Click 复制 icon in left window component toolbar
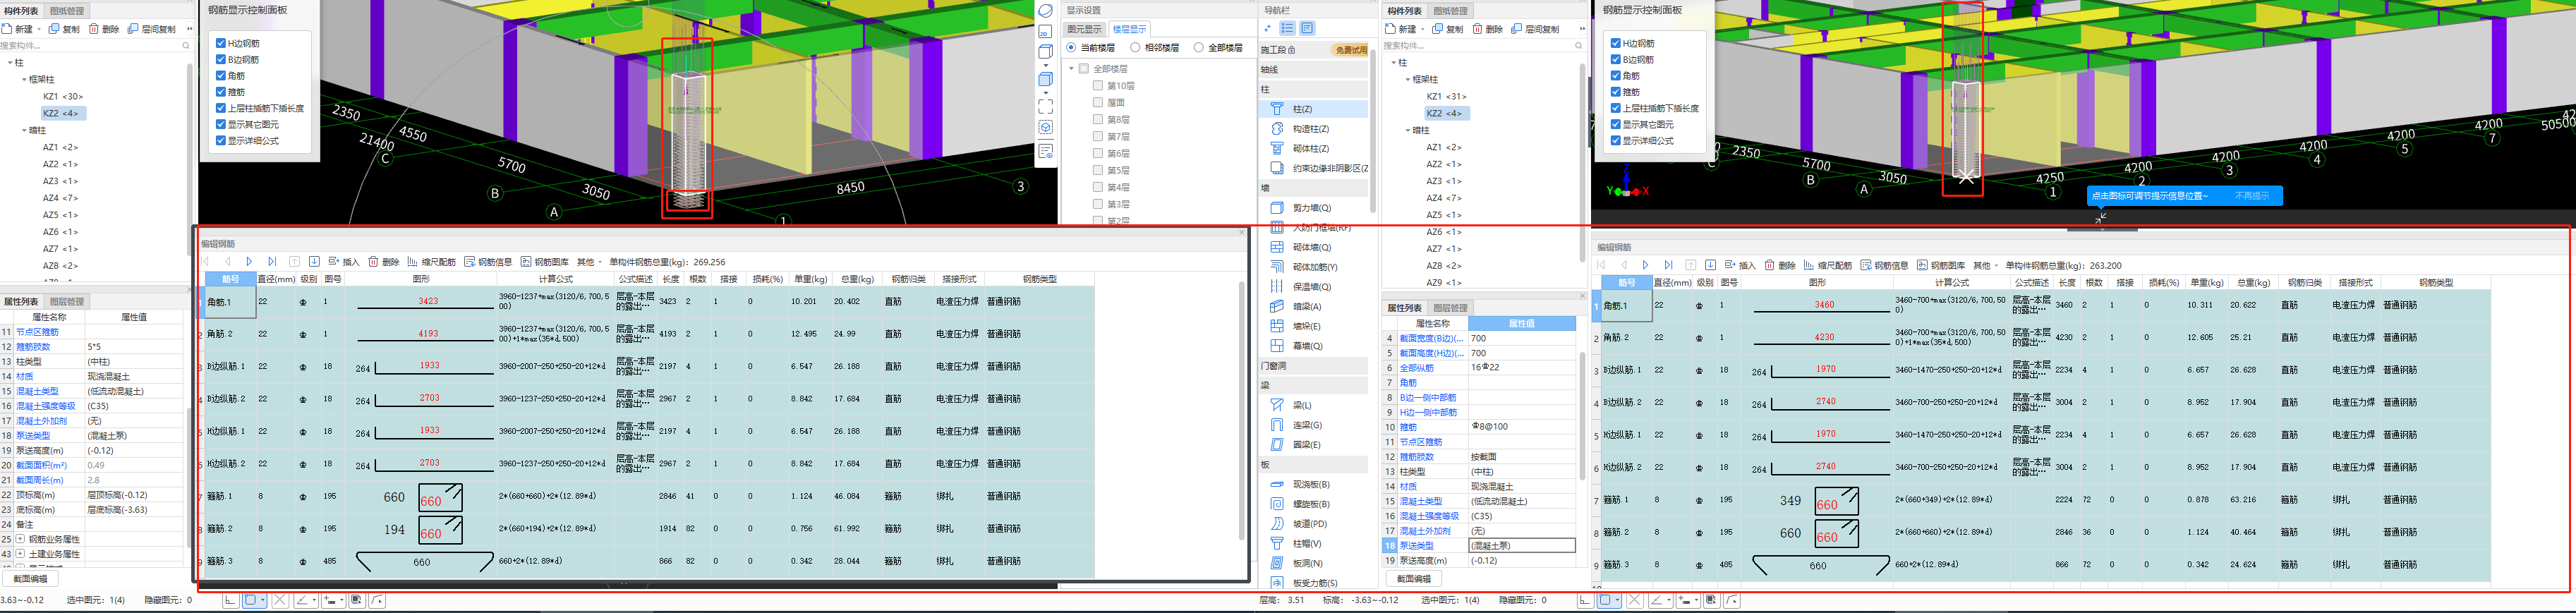The image size is (2576, 613). tap(54, 29)
